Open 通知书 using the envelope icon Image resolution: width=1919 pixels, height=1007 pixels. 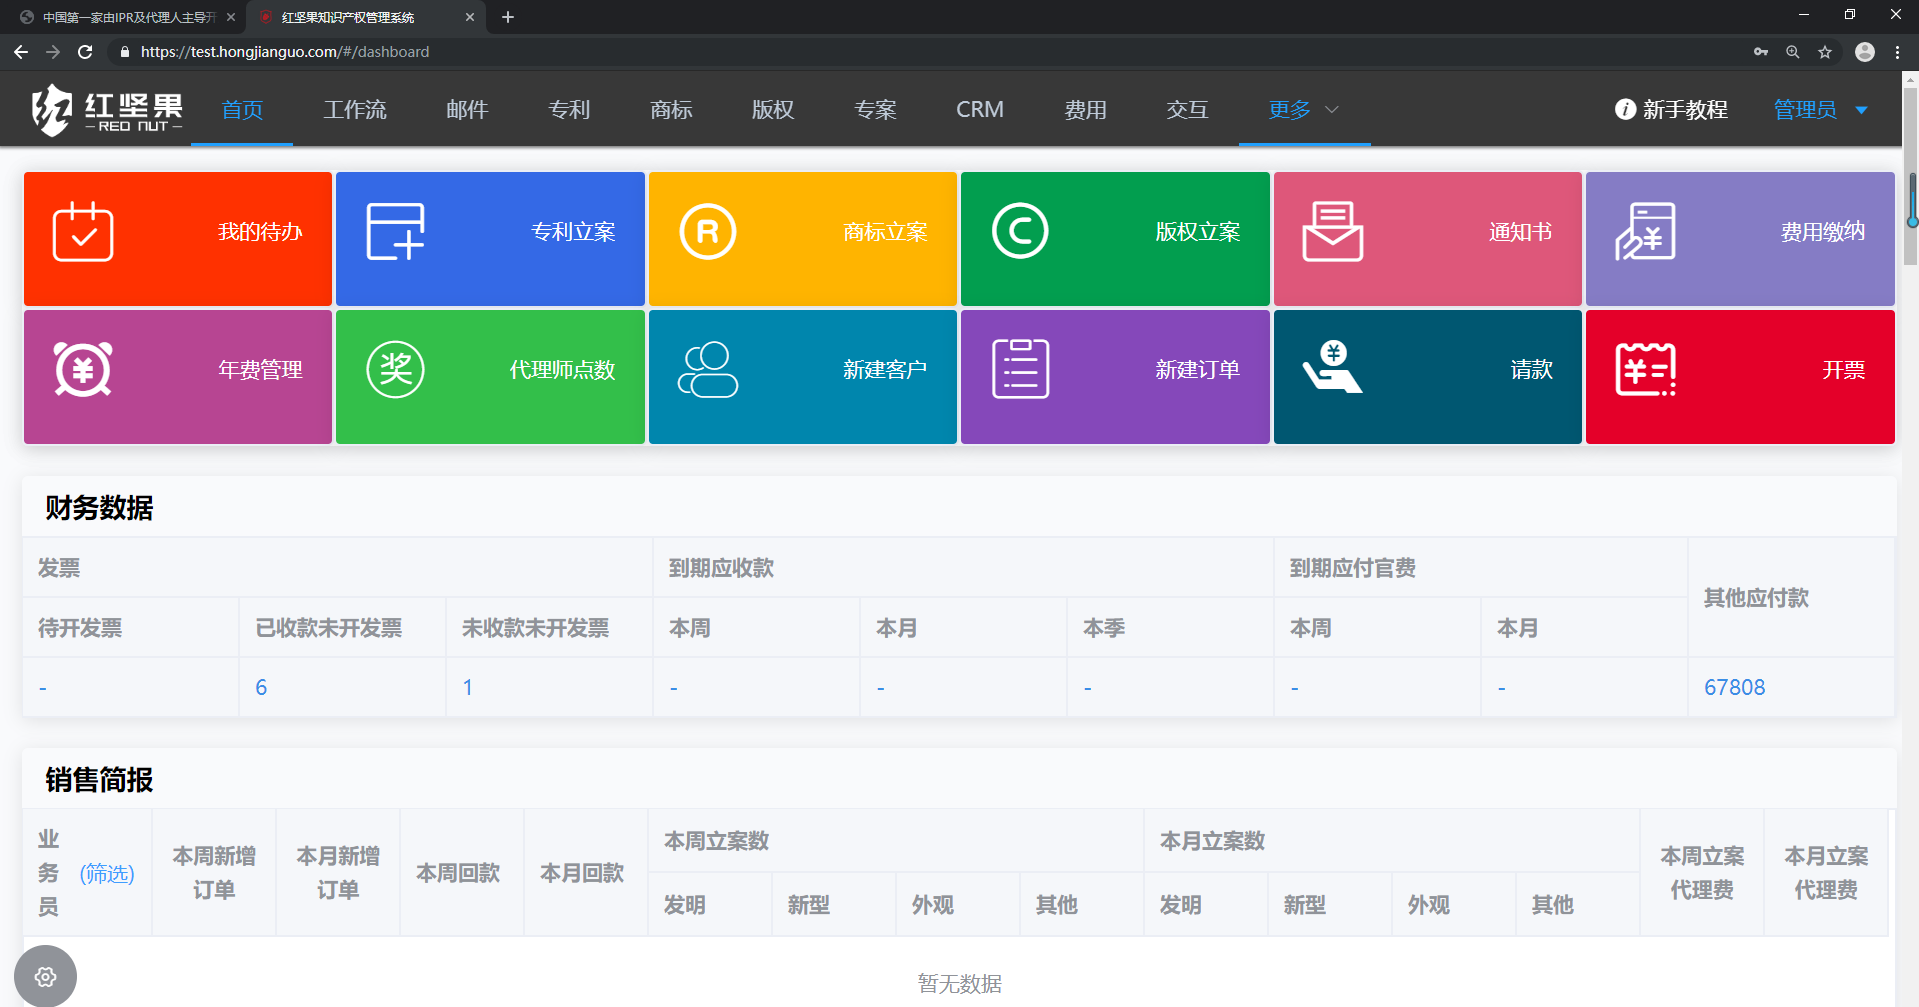pos(1332,232)
